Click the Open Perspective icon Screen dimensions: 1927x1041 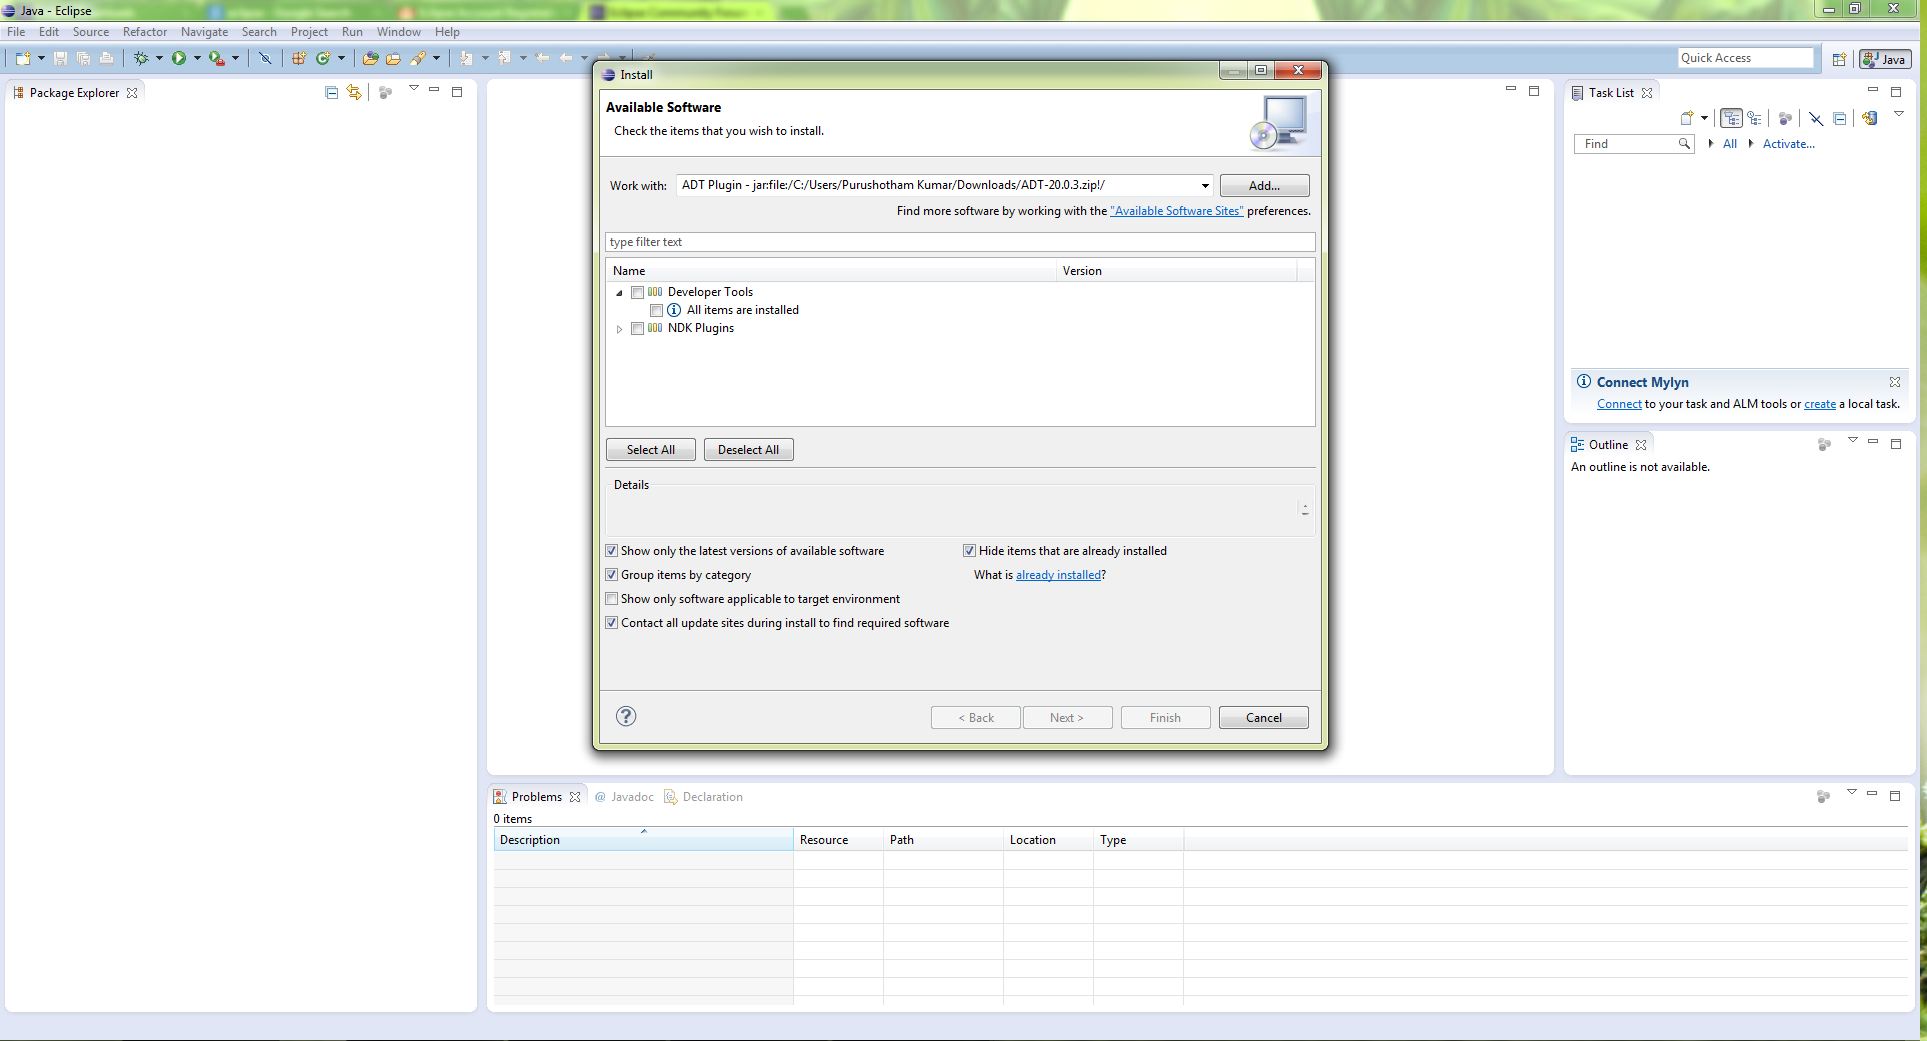tap(1839, 59)
